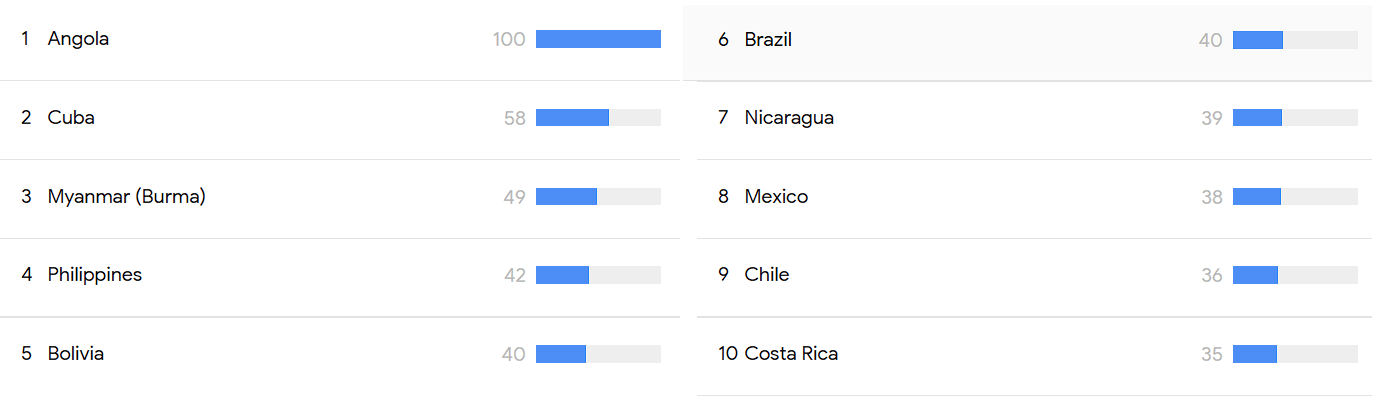This screenshot has width=1377, height=399.
Task: Click Myanmar (Burma) in the list
Action: (x=340, y=198)
